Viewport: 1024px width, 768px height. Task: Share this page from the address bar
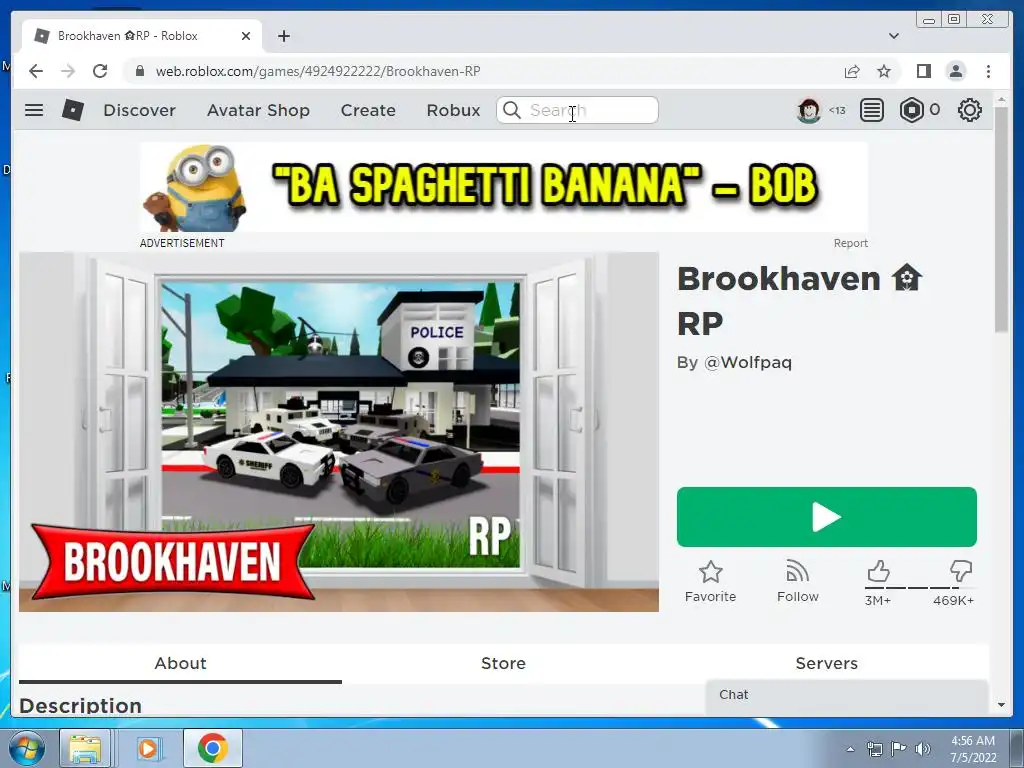852,71
